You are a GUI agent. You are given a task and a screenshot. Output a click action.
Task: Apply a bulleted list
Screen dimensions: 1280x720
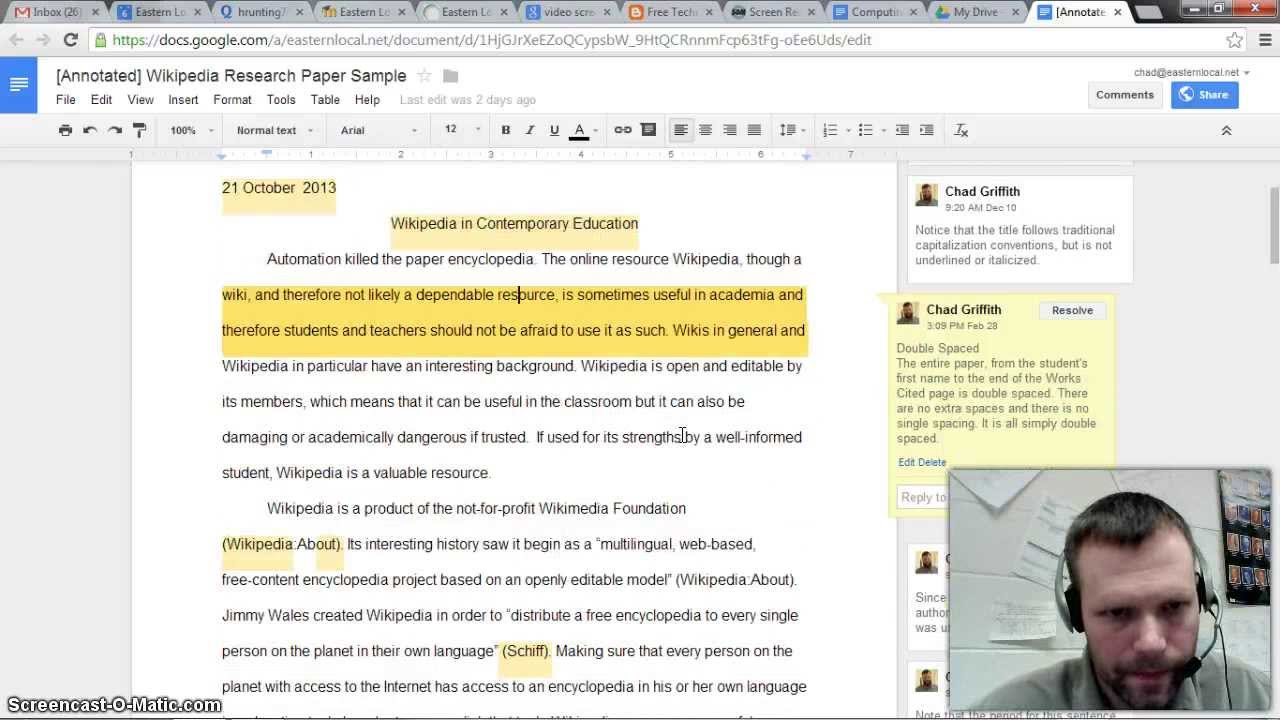click(866, 130)
